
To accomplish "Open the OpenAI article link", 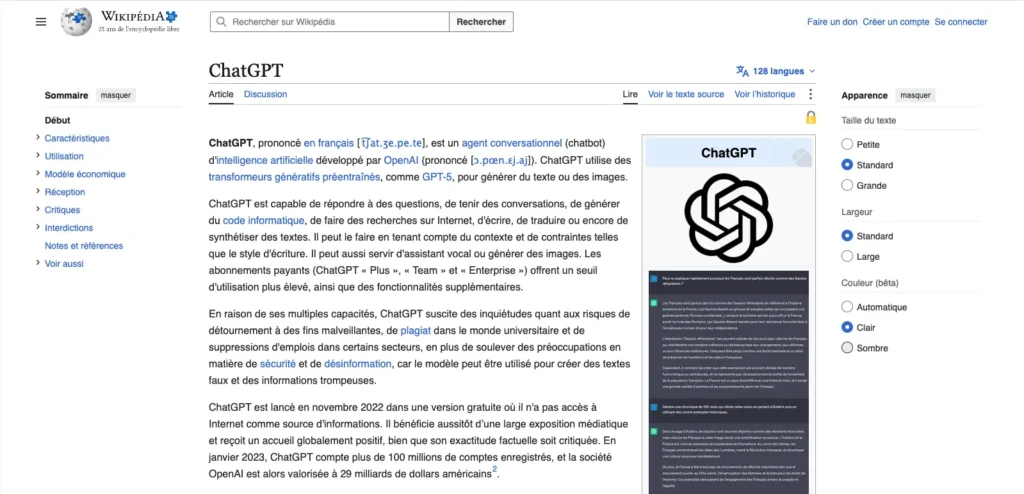I will click(402, 160).
